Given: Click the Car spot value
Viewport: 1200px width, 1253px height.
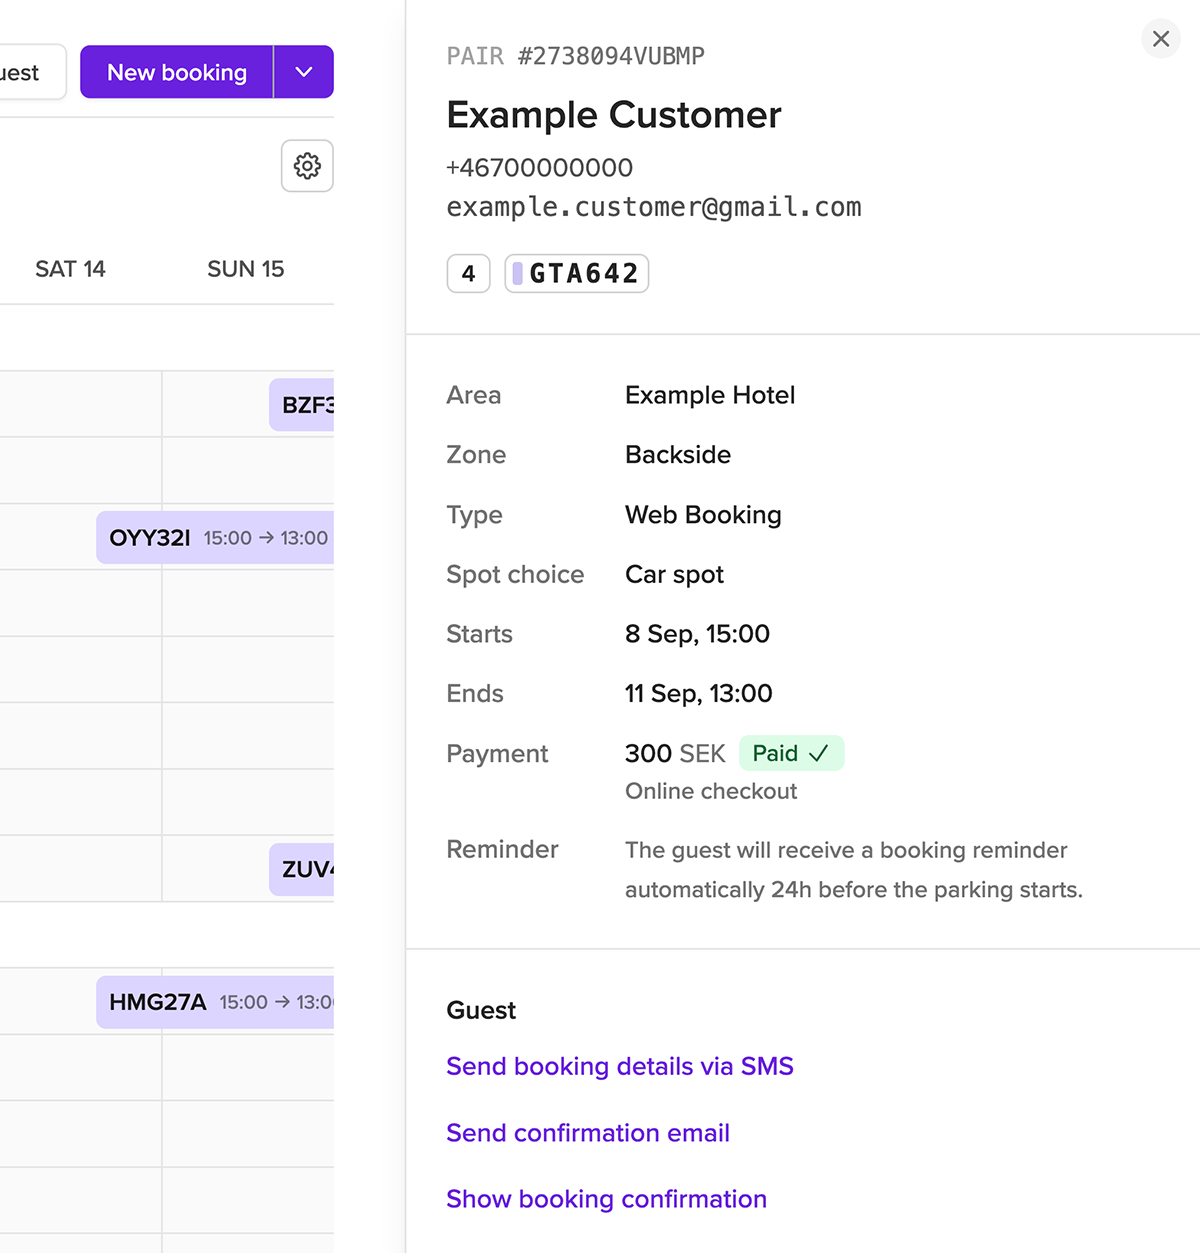Looking at the screenshot, I should pos(674,575).
